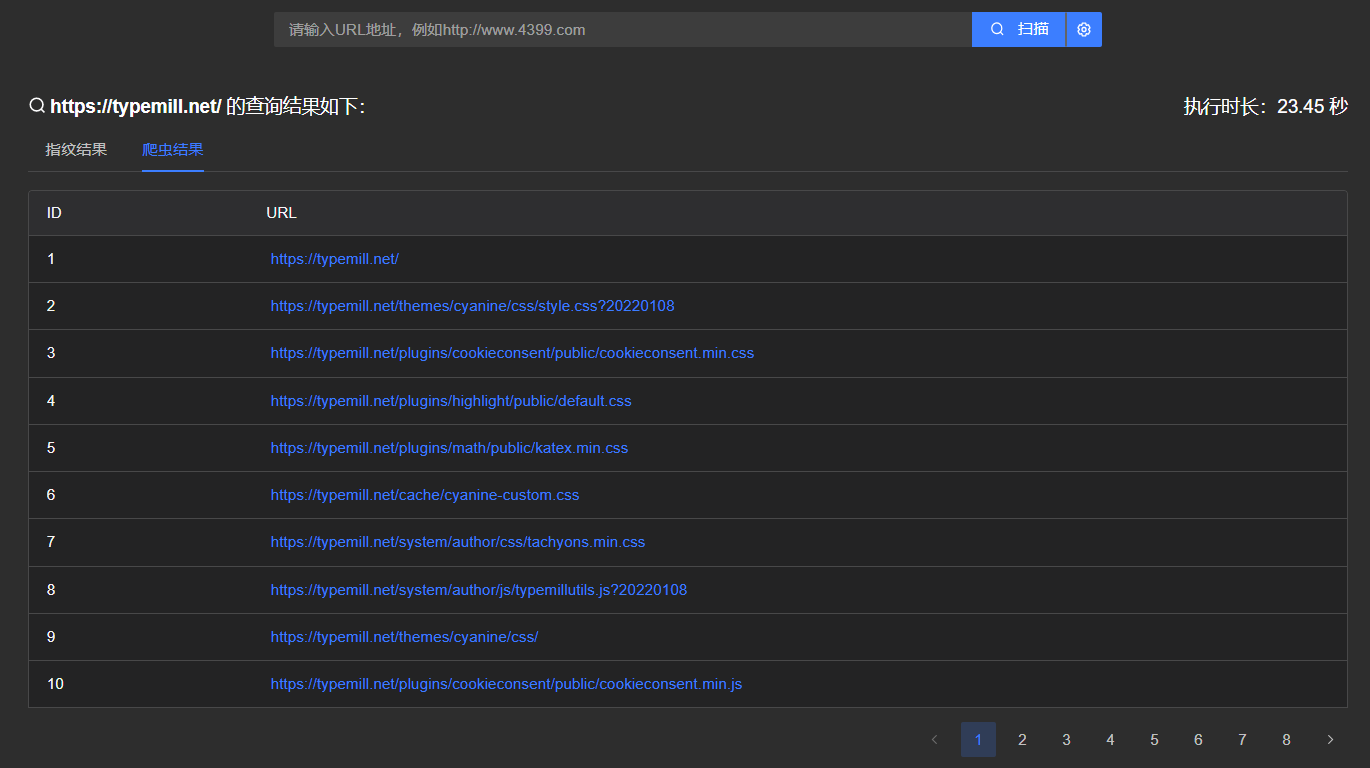
Task: Open link https://typemill.net/ in row 1
Action: coord(335,259)
